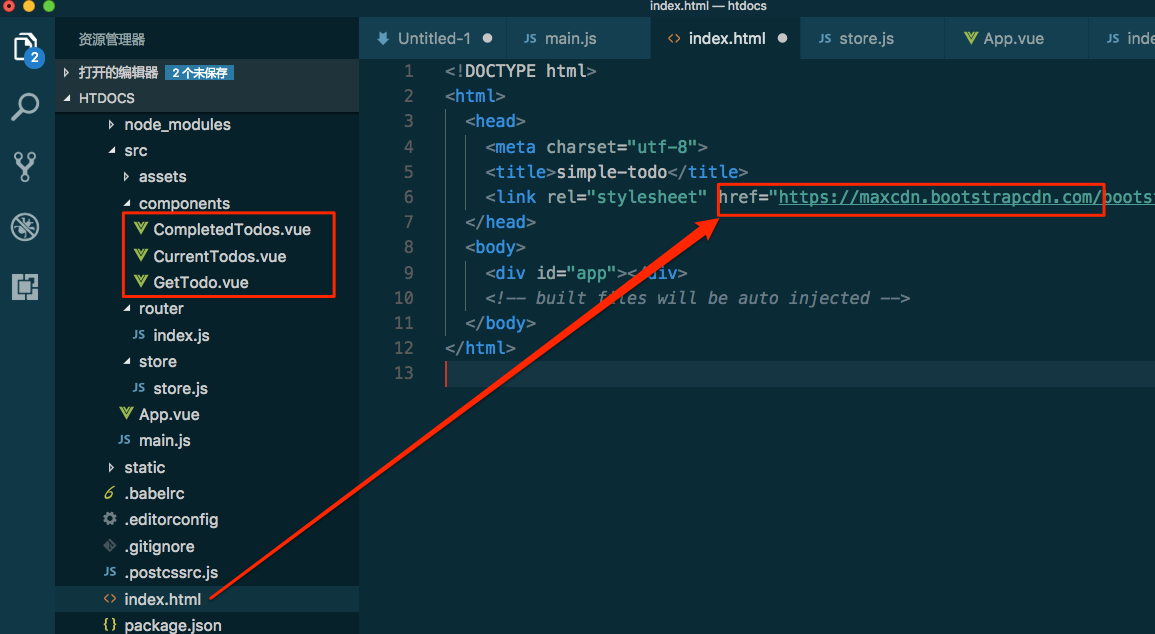This screenshot has height=634, width=1155.
Task: Click the Vue icon beside GetTodo.vue
Action: coord(141,281)
